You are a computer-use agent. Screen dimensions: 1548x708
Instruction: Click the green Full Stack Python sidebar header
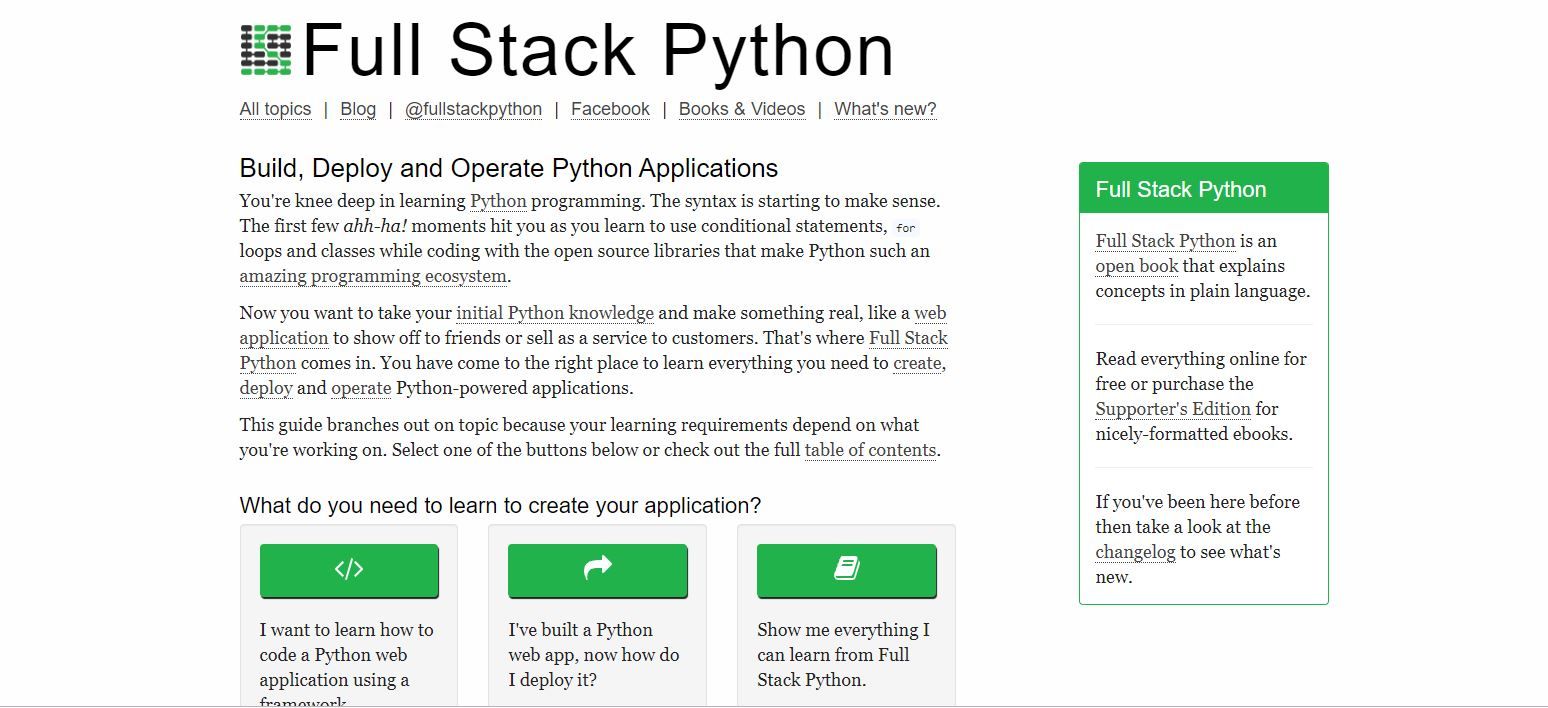point(1204,189)
